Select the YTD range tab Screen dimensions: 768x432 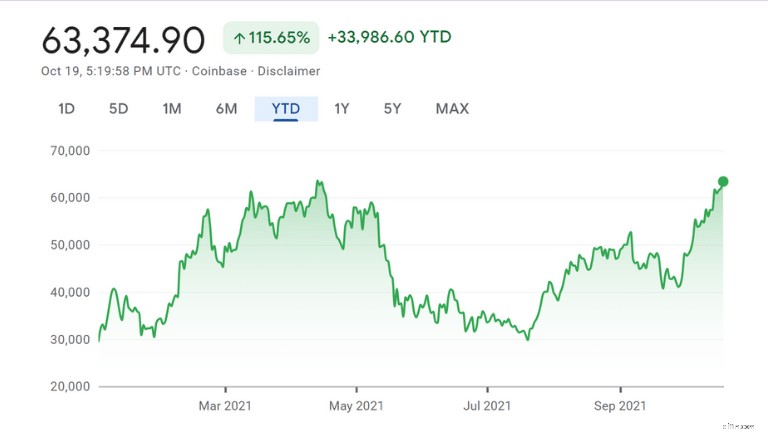coord(286,109)
